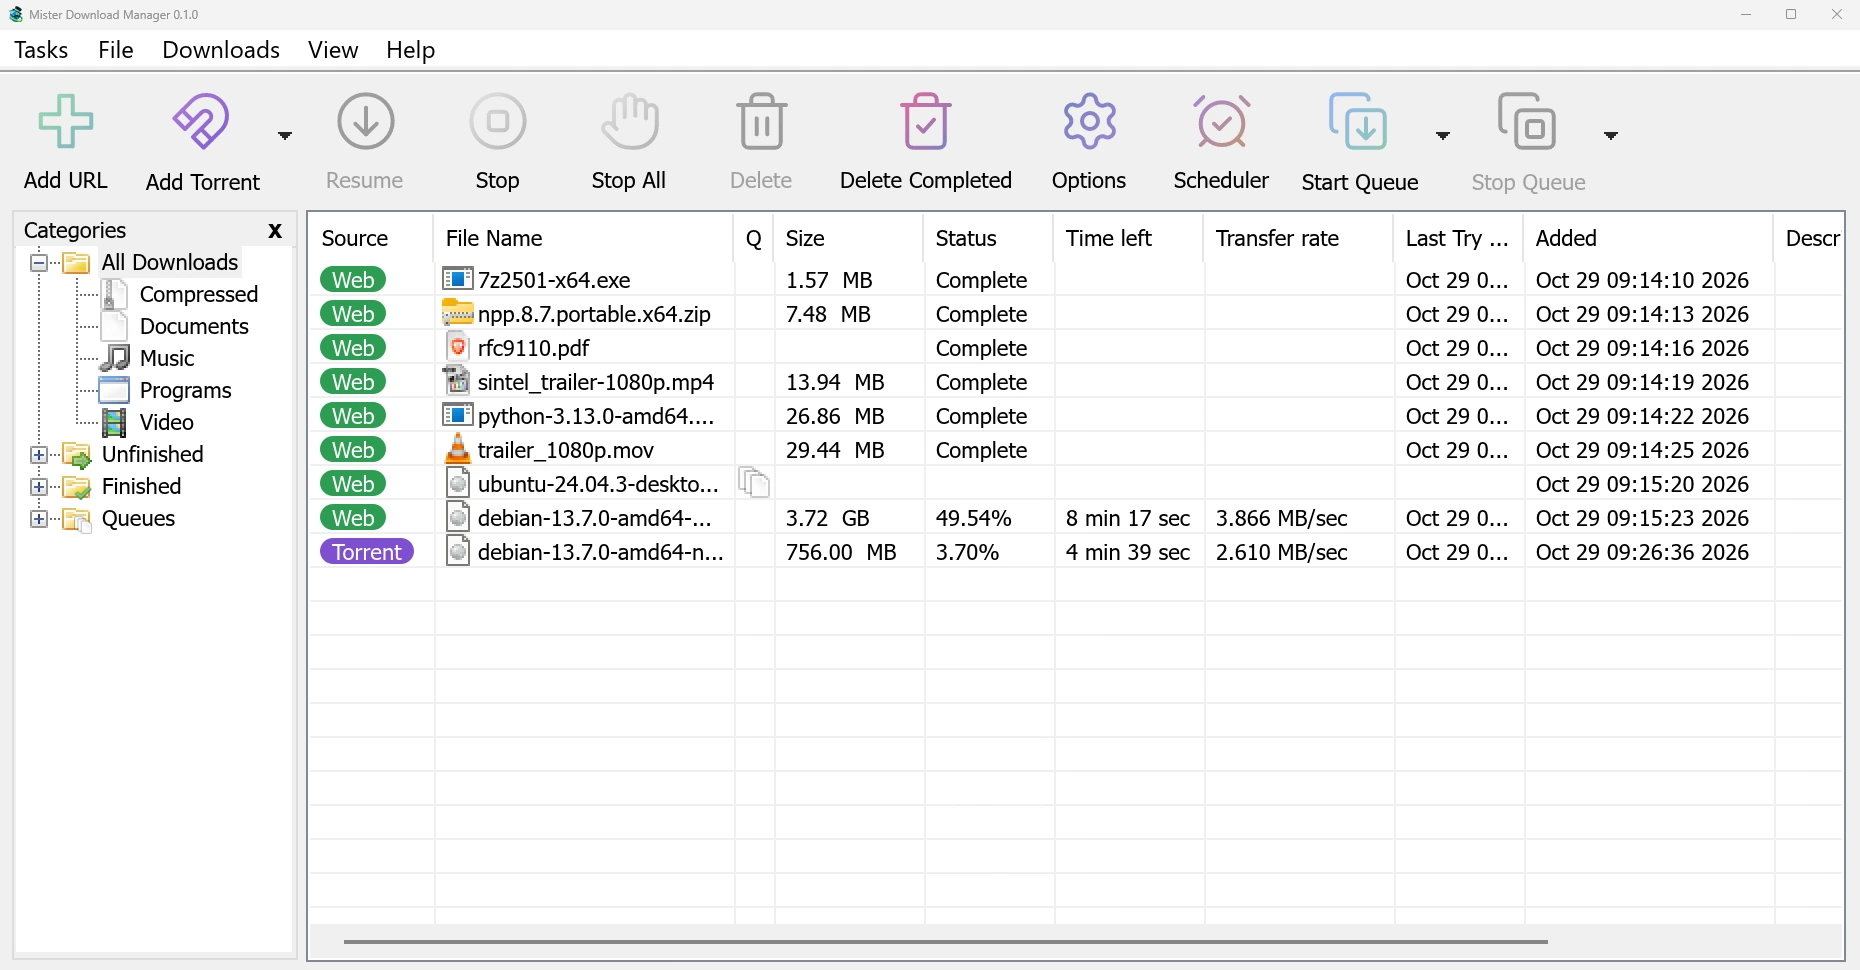
Task: Open the Help menu
Action: 410,50
